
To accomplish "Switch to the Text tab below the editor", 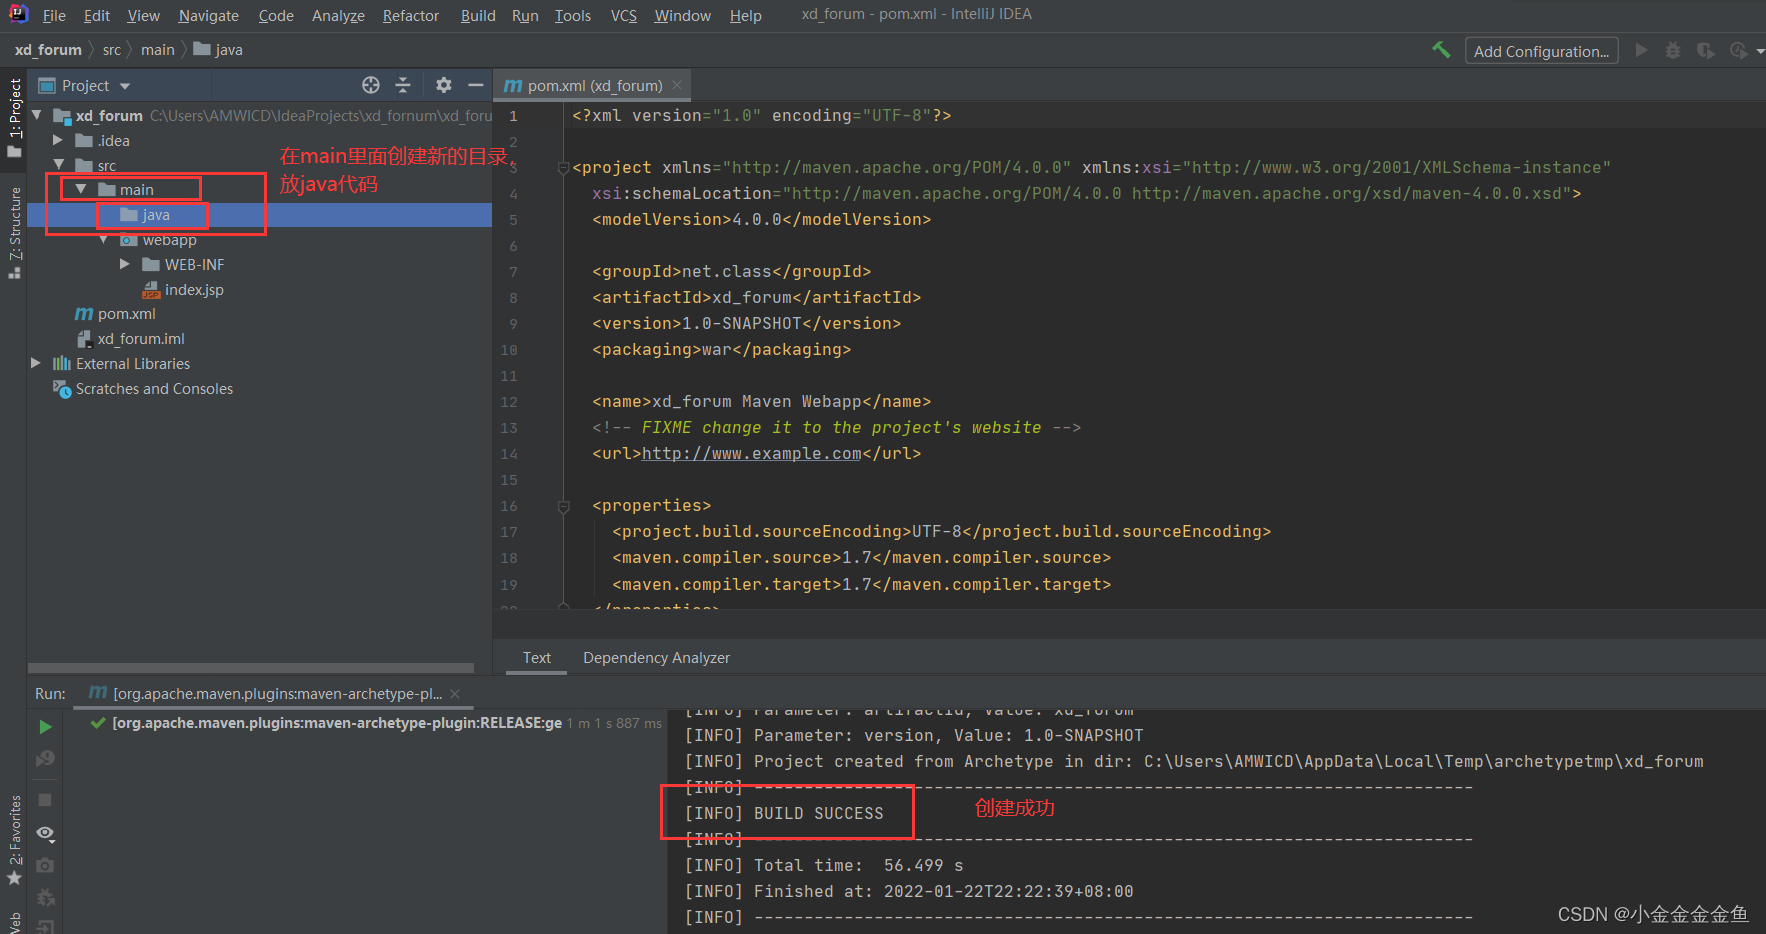I will pyautogui.click(x=536, y=657).
